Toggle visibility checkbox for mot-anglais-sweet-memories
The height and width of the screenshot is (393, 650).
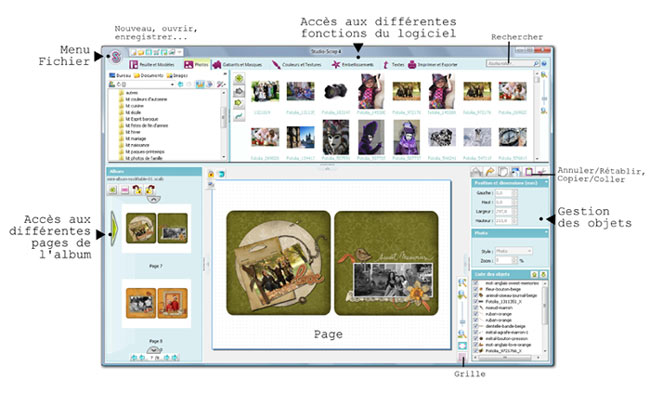(475, 283)
